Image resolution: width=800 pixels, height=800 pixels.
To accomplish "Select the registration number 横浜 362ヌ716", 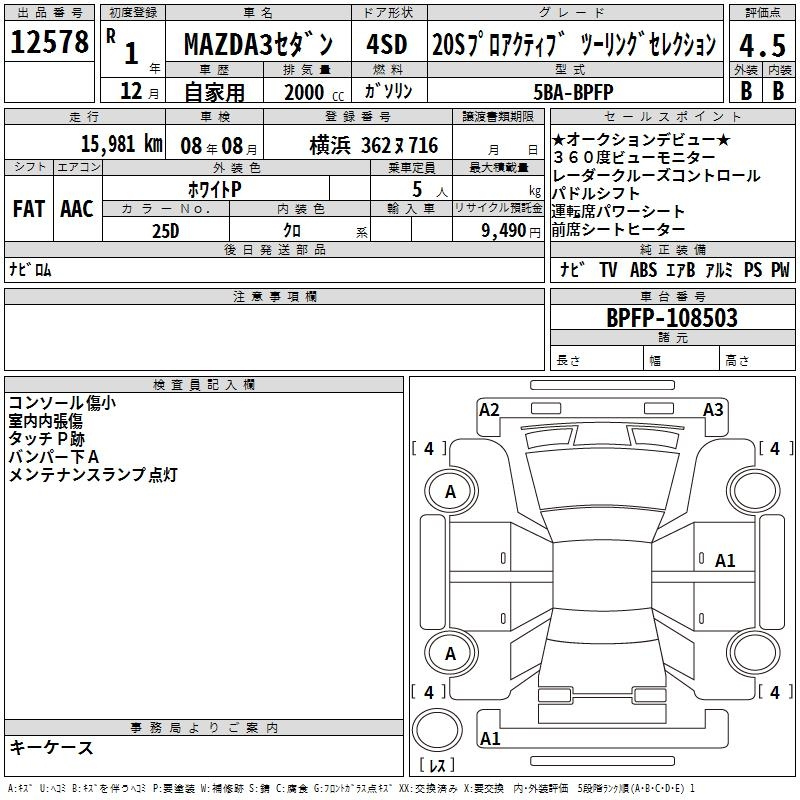I will coord(360,145).
